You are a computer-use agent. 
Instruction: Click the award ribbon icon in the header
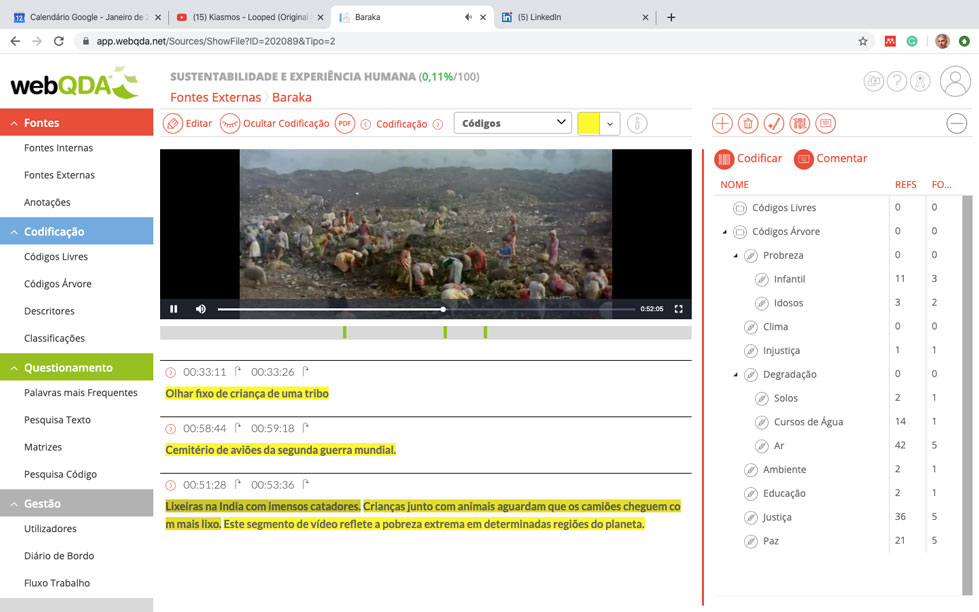point(920,81)
